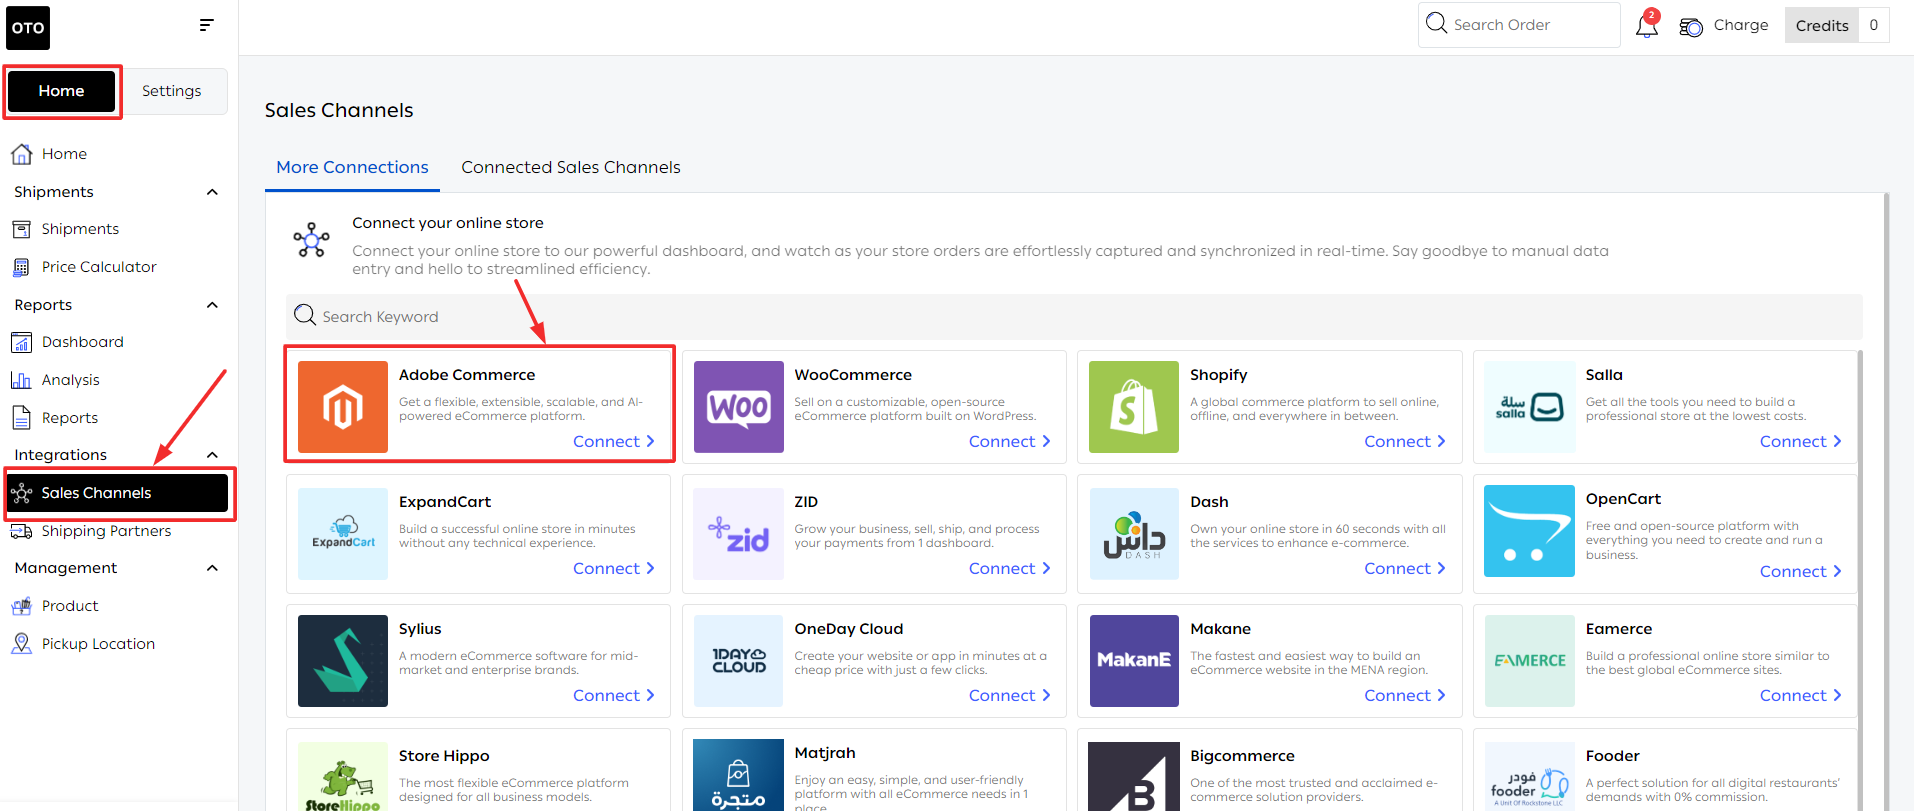
Task: Collapse the Management section
Action: point(212,568)
